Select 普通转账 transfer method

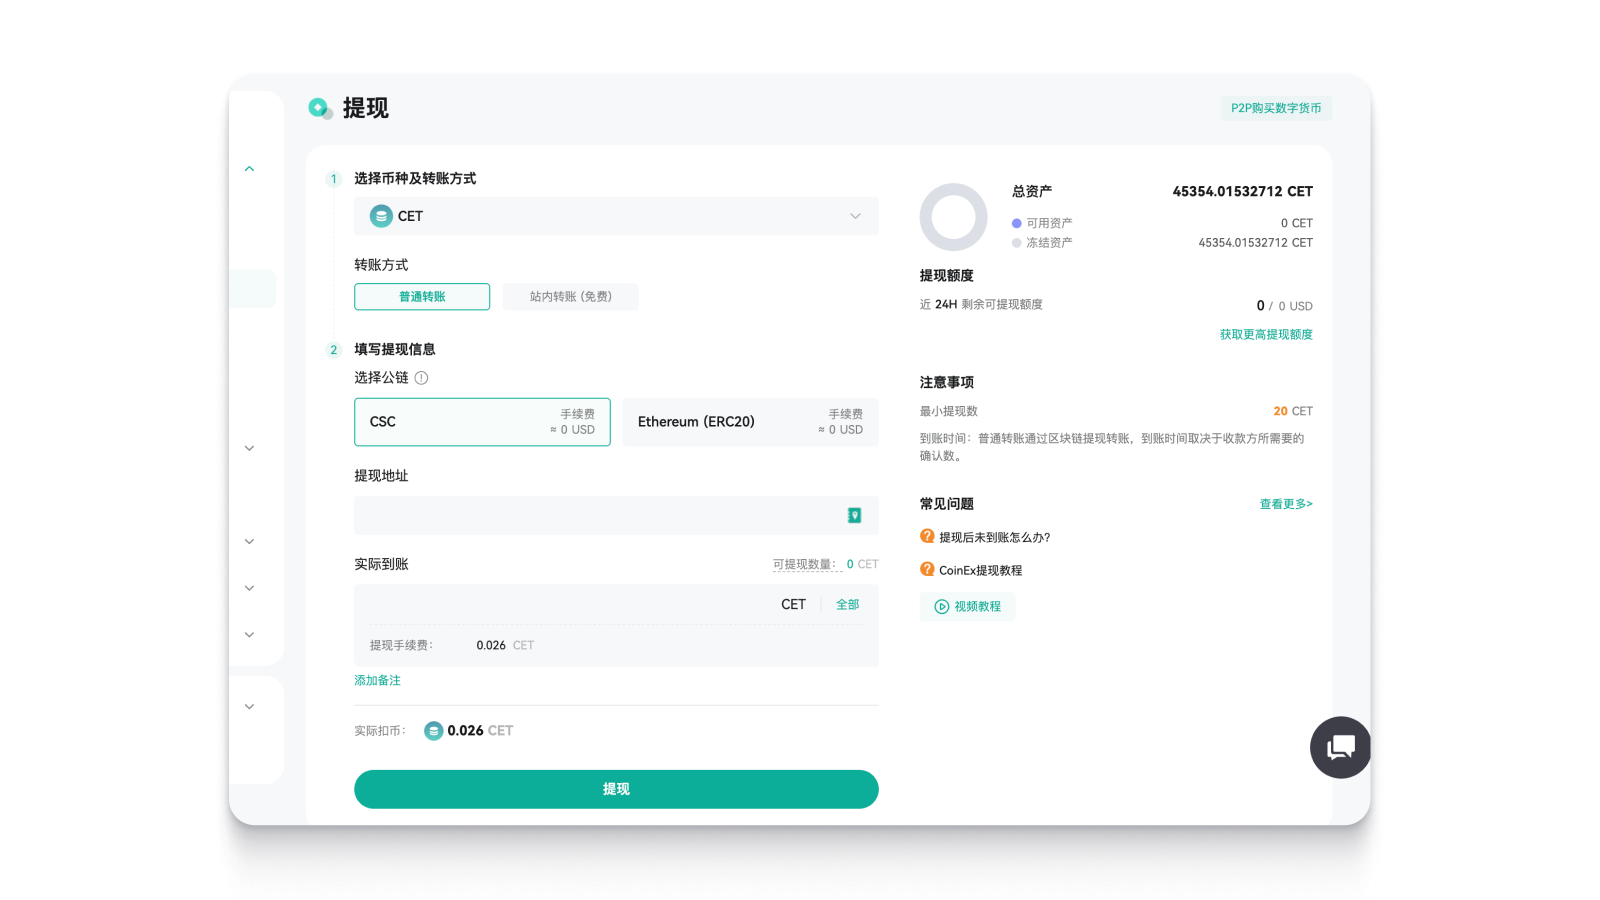click(x=422, y=297)
